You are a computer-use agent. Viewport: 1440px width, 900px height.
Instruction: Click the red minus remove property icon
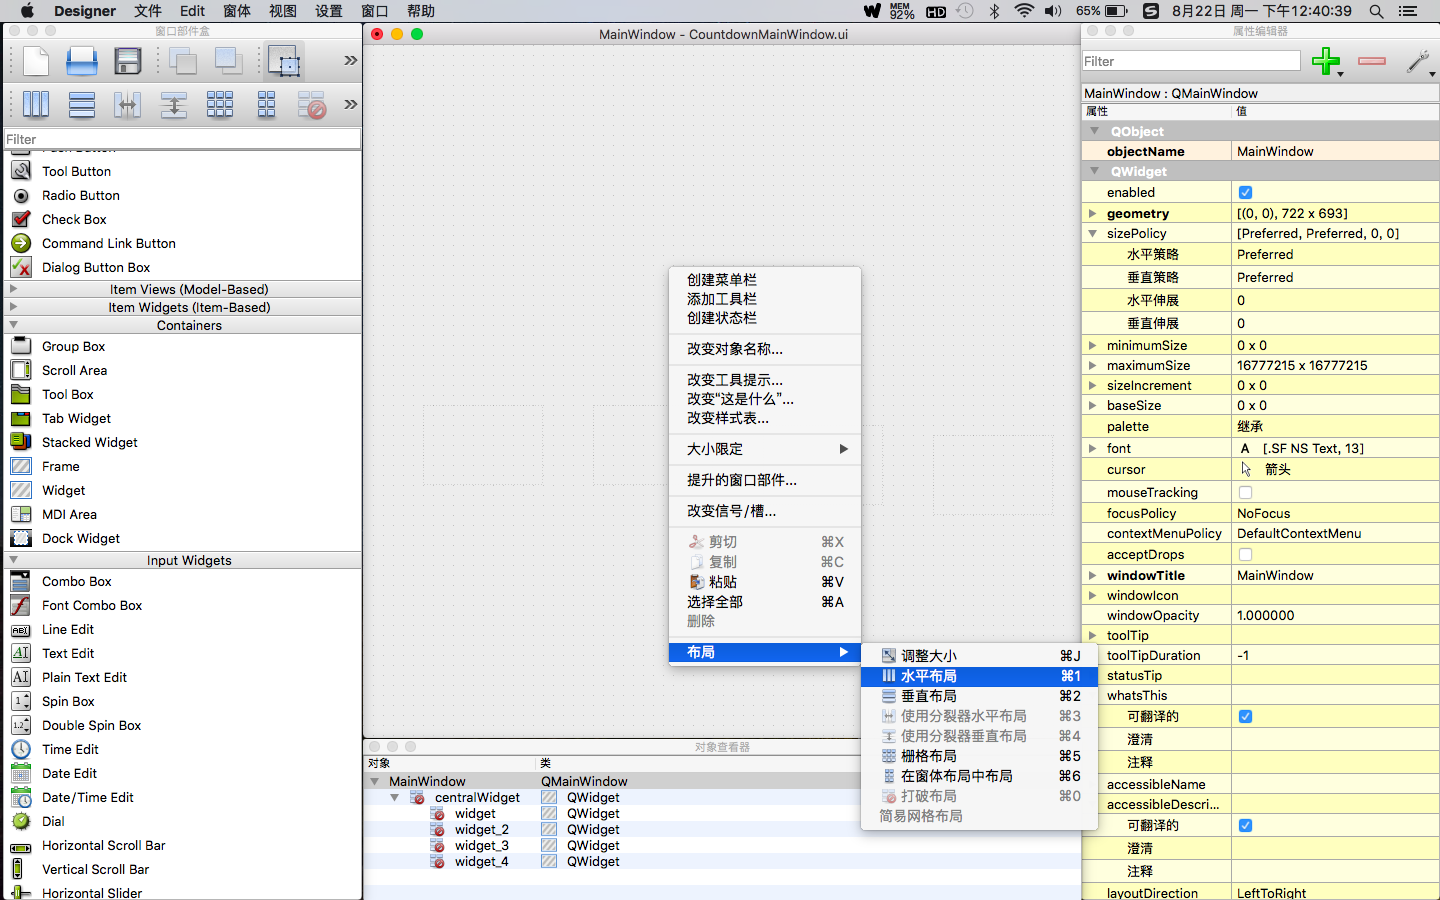click(x=1372, y=61)
